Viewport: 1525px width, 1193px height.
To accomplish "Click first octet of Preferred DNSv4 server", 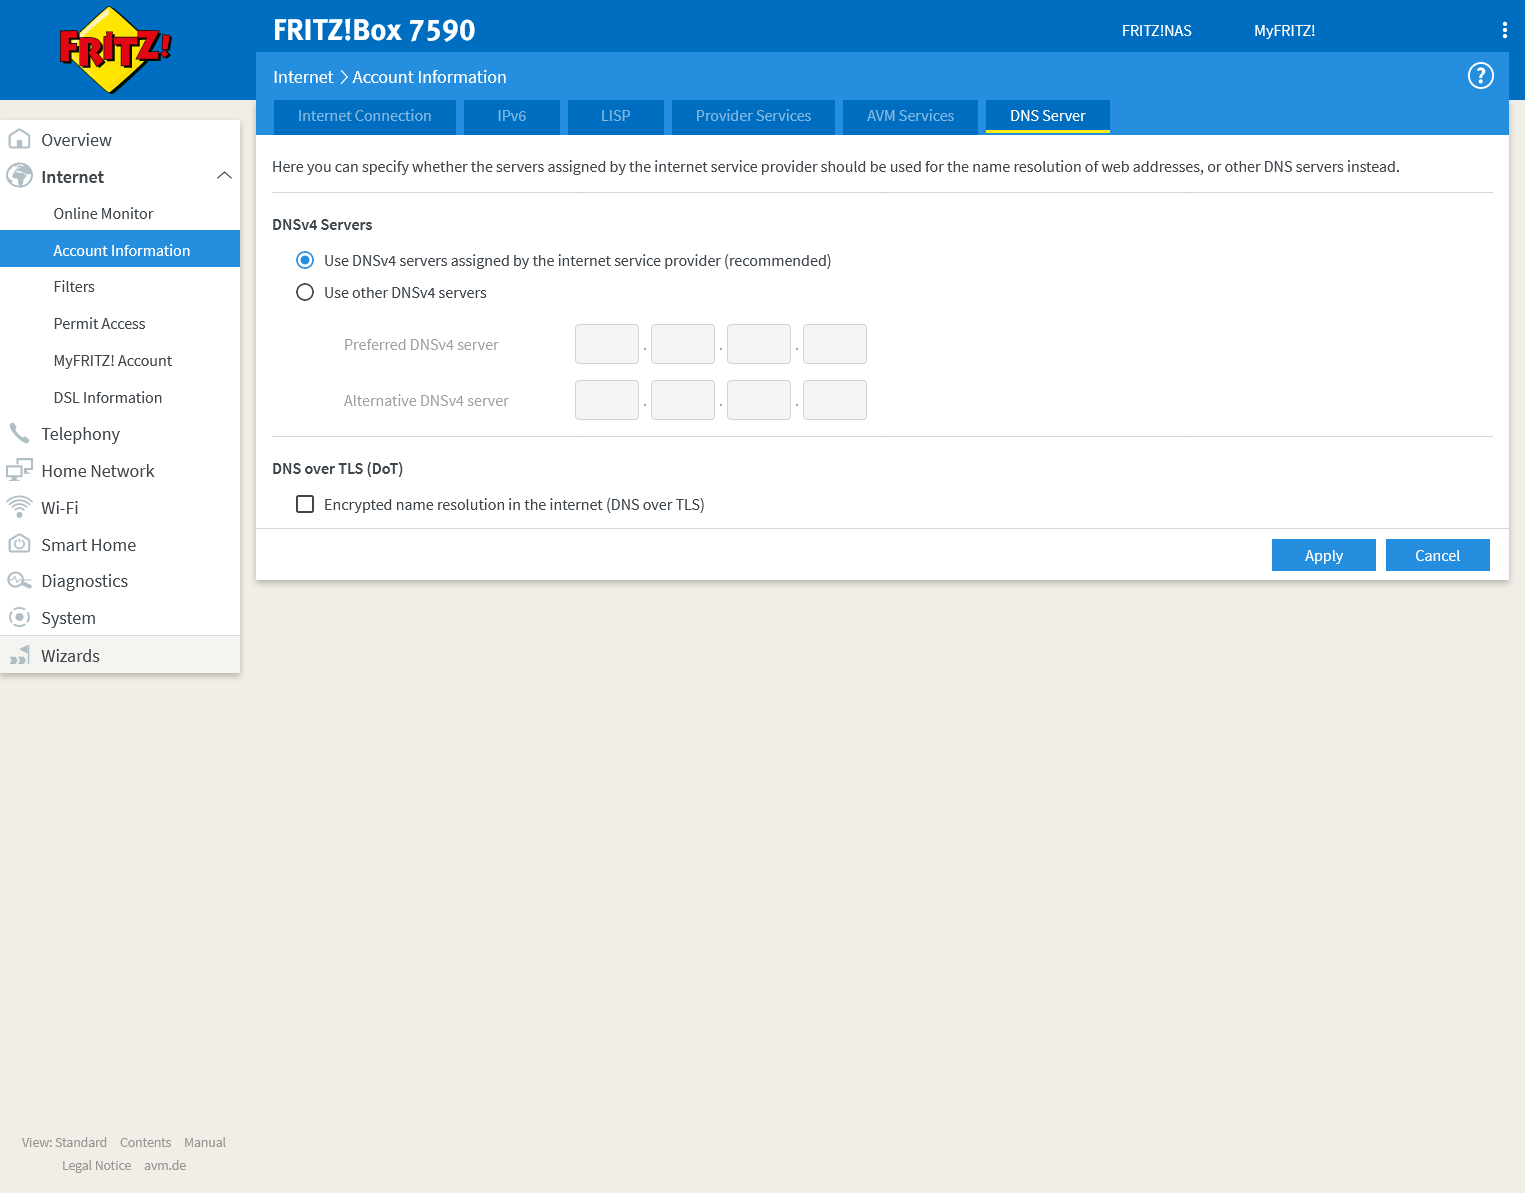I will point(607,344).
